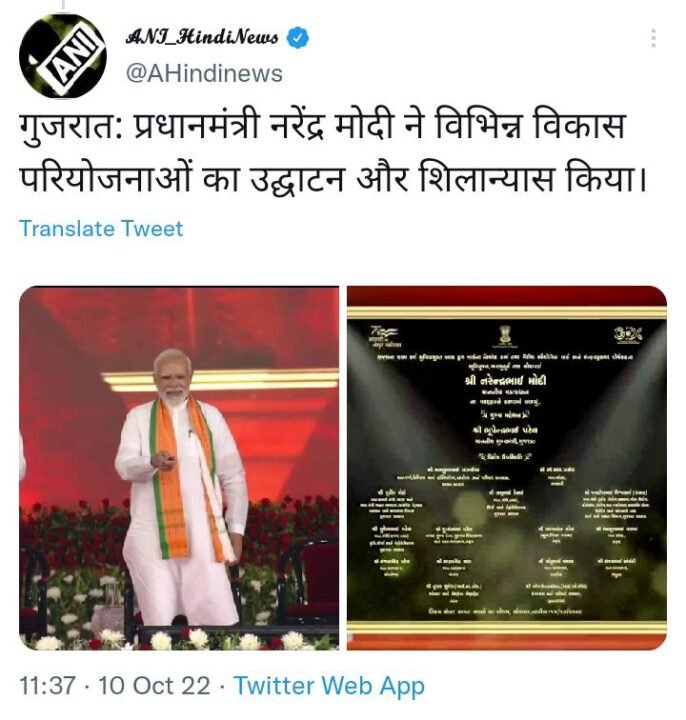Click the श्री नरेन्द्रभाई मोदी heading on plaque
This screenshot has width=686, height=720.
click(x=506, y=381)
